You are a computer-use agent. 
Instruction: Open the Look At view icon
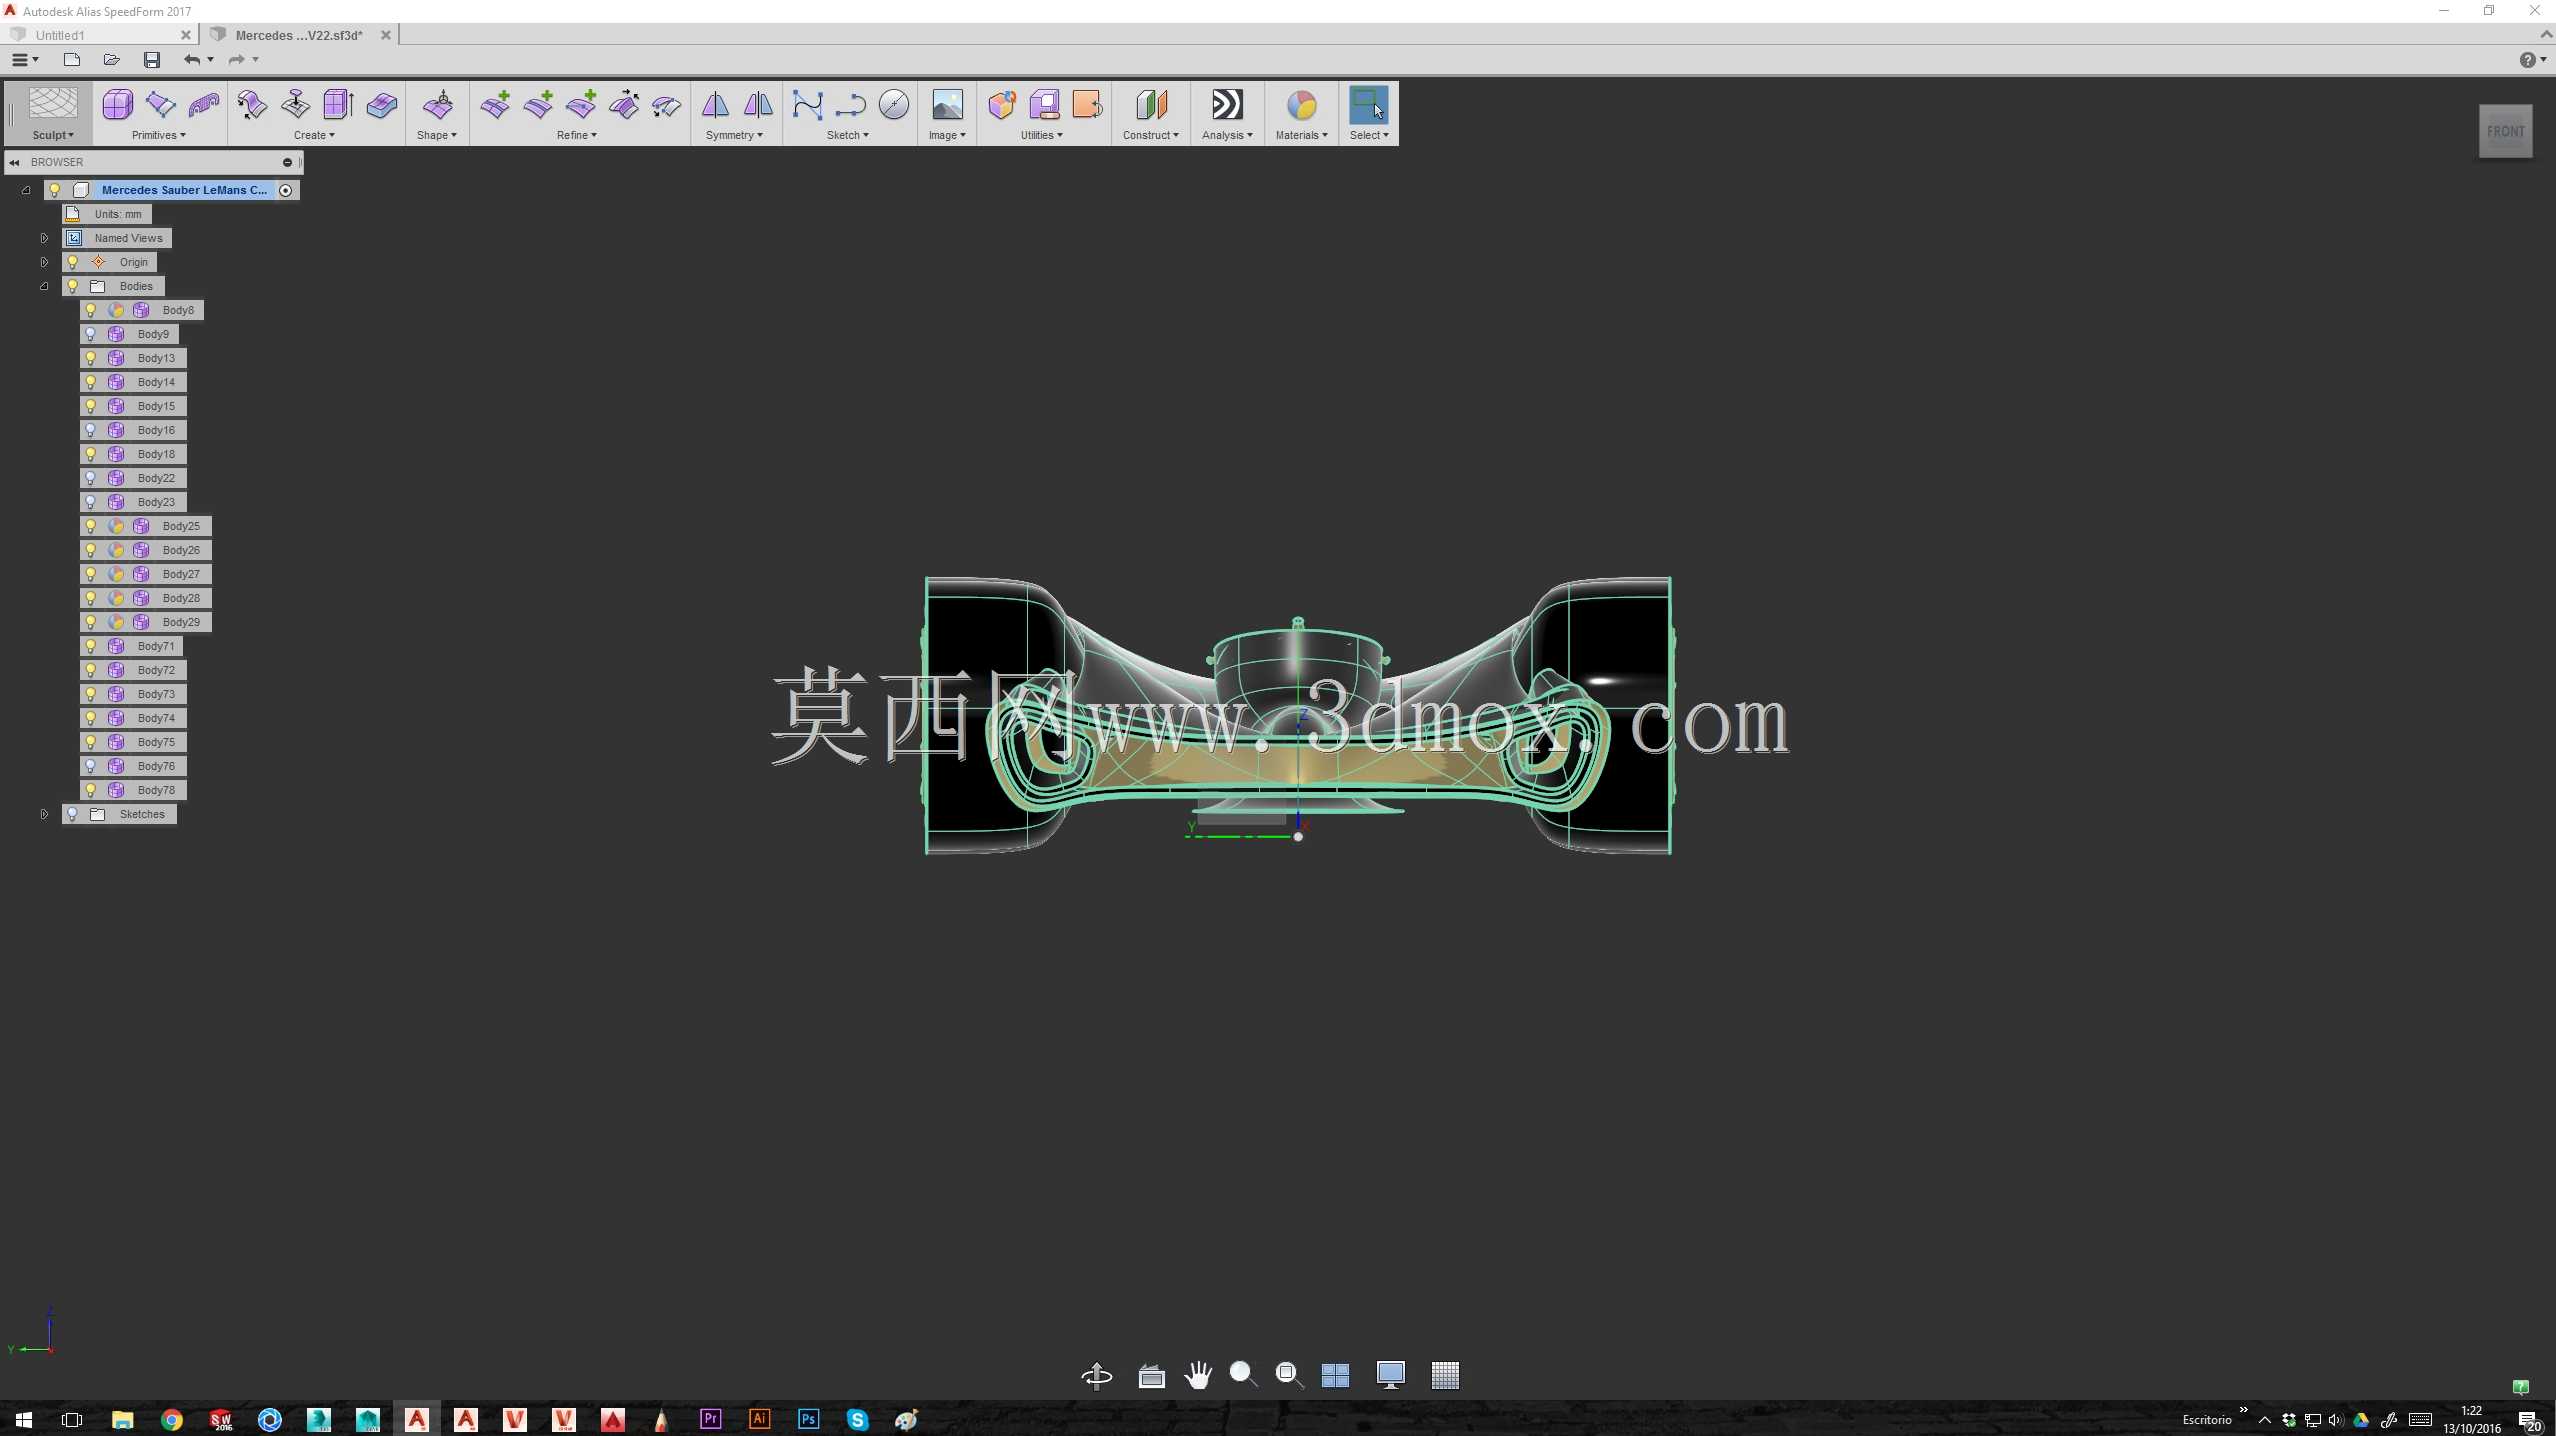(x=1151, y=1376)
